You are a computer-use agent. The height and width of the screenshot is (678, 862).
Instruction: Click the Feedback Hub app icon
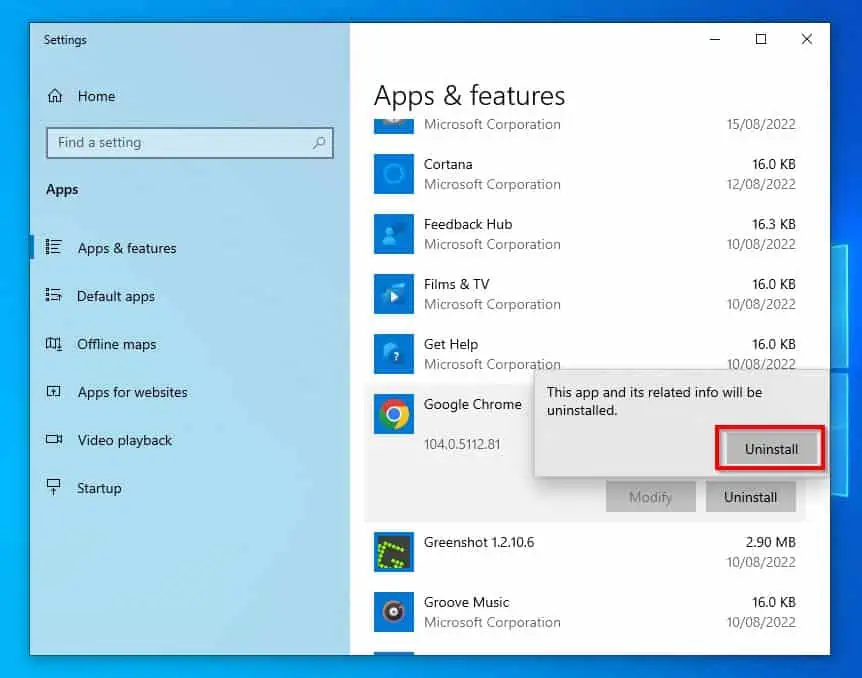(x=394, y=234)
